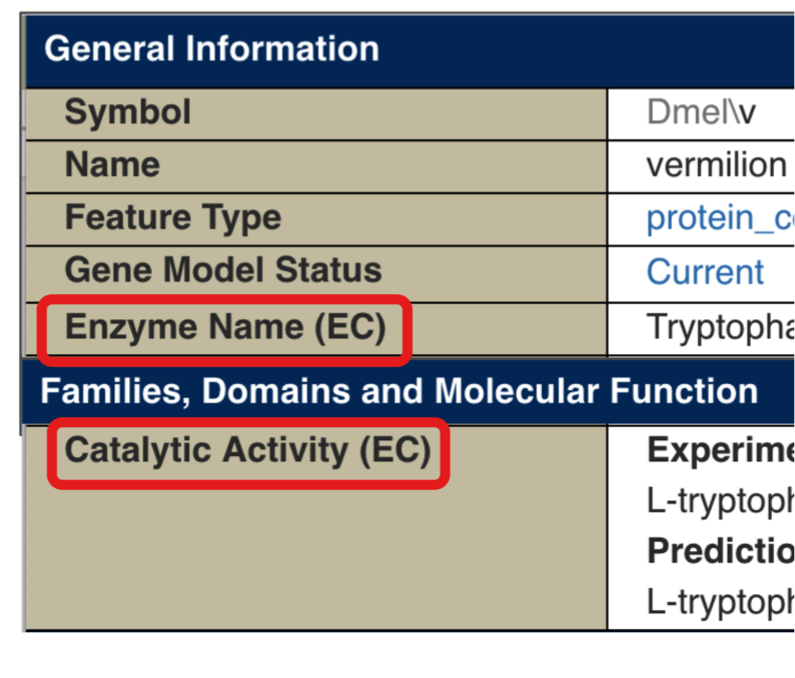Select the L-tryptoph text under Experime heading
The height and width of the screenshot is (678, 795).
pyautogui.click(x=720, y=502)
